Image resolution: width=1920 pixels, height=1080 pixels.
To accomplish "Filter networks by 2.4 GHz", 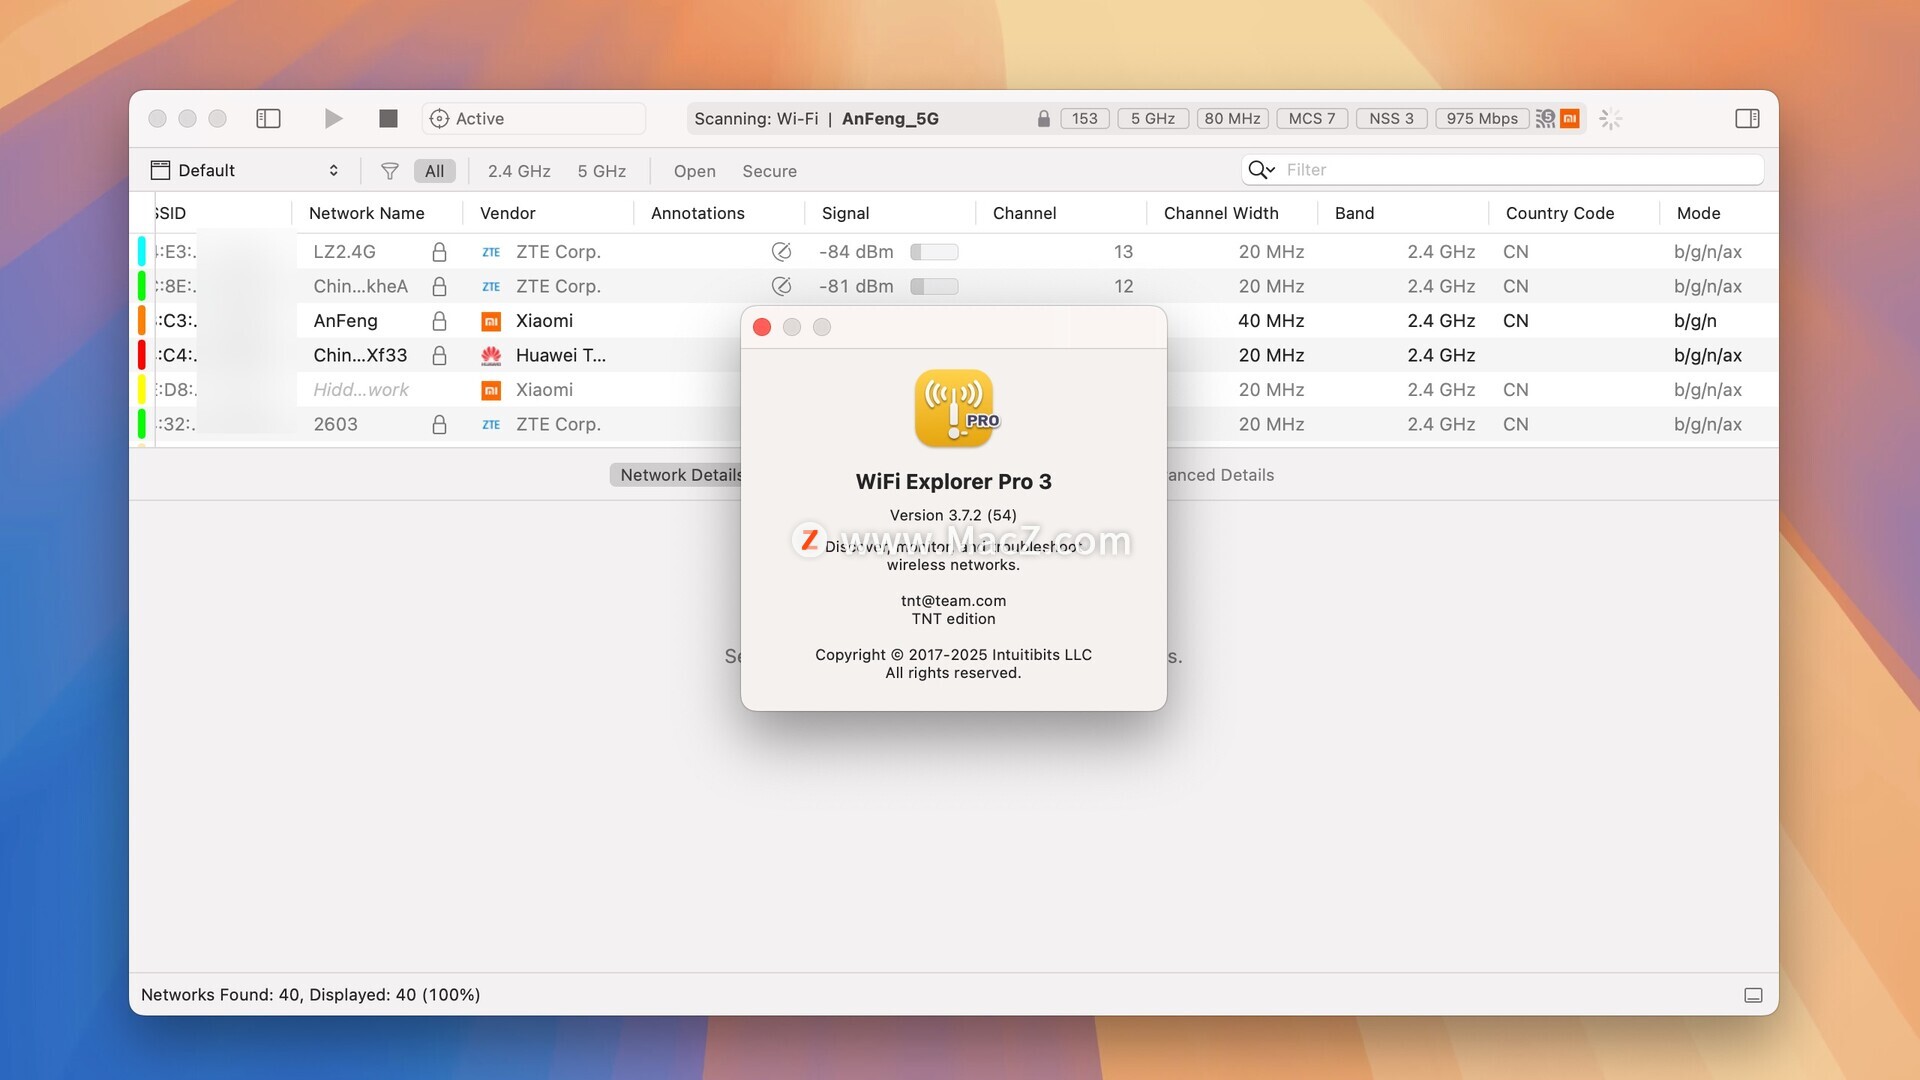I will pos(519,171).
